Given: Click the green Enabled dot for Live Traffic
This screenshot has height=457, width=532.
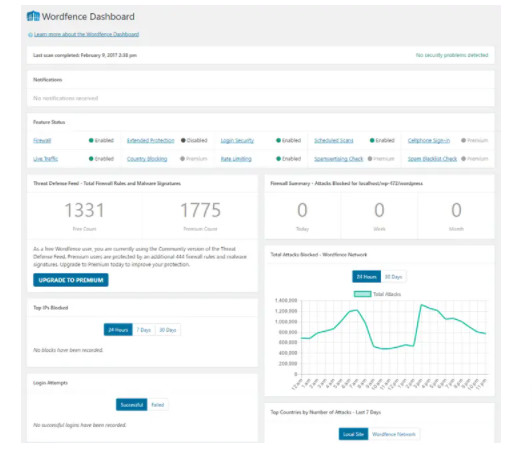Looking at the screenshot, I should [x=91, y=158].
